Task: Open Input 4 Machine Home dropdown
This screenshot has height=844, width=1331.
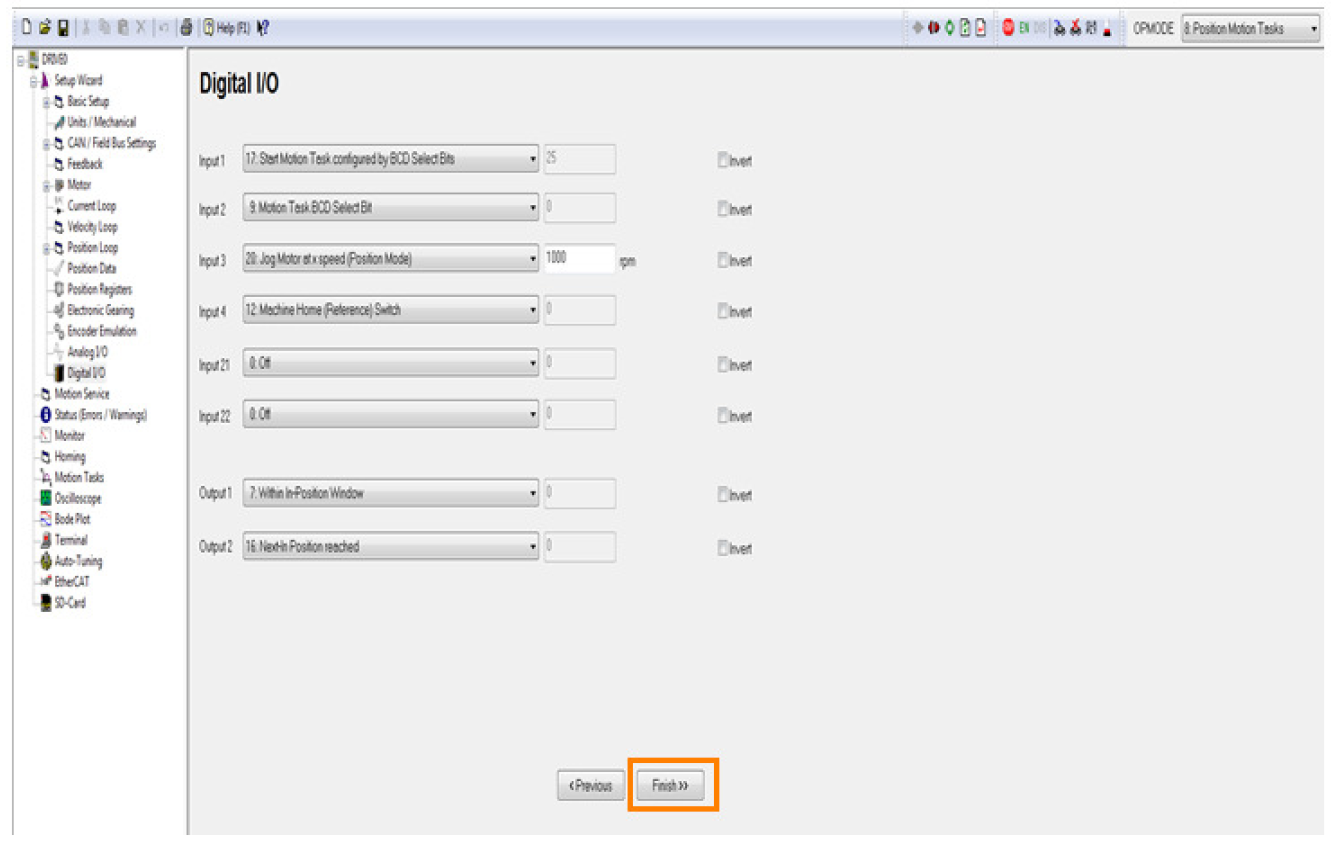Action: tap(391, 310)
